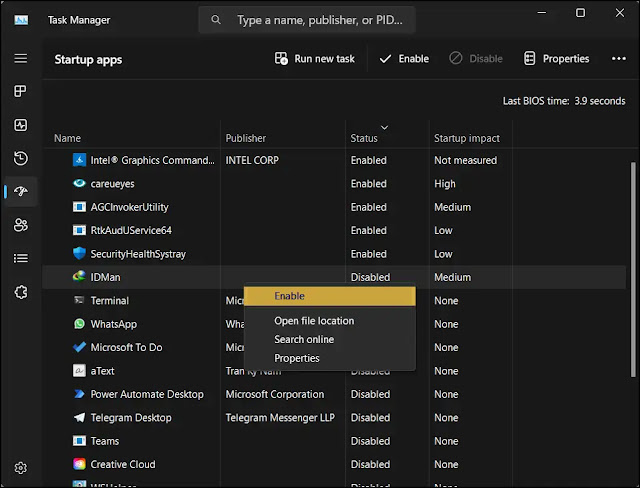Click WhatsApp row None impact value
Viewport: 640px width, 488px height.
pyautogui.click(x=446, y=324)
